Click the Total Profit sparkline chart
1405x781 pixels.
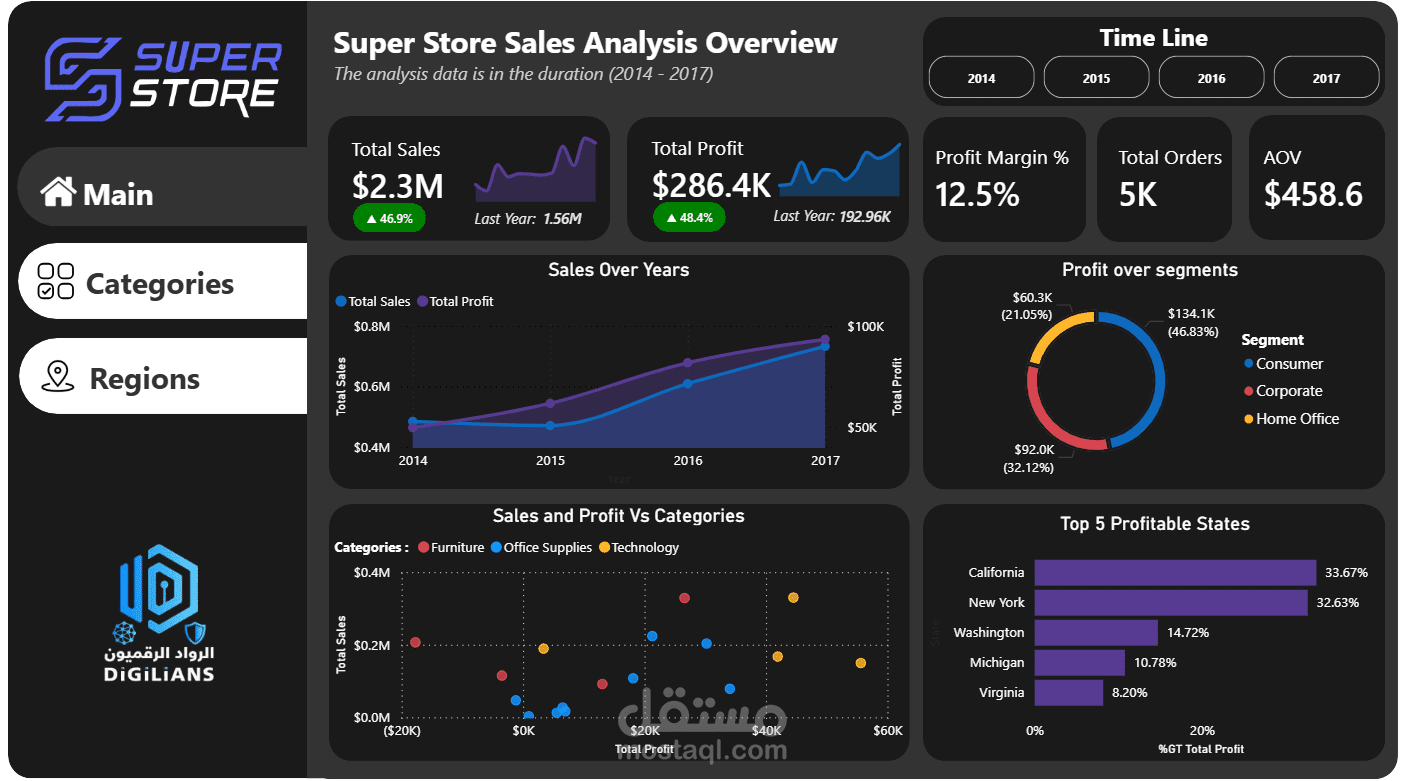click(839, 168)
